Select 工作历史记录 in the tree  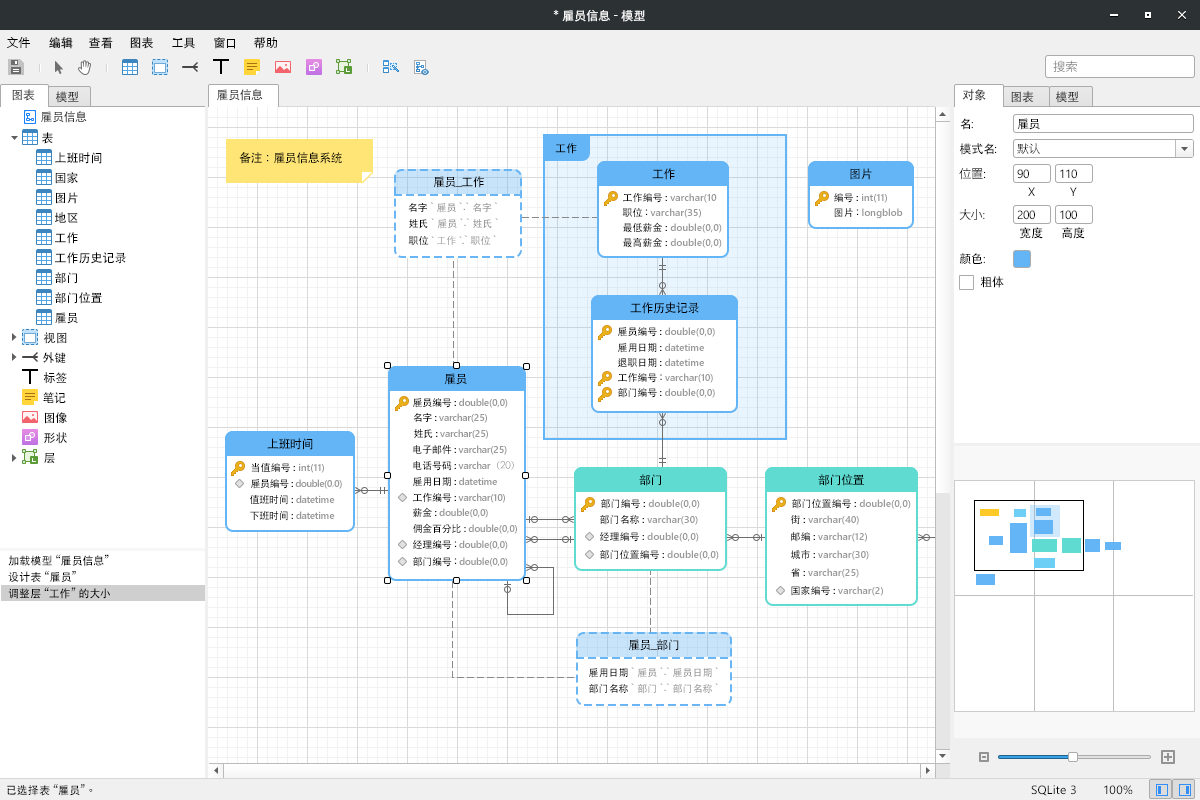90,258
